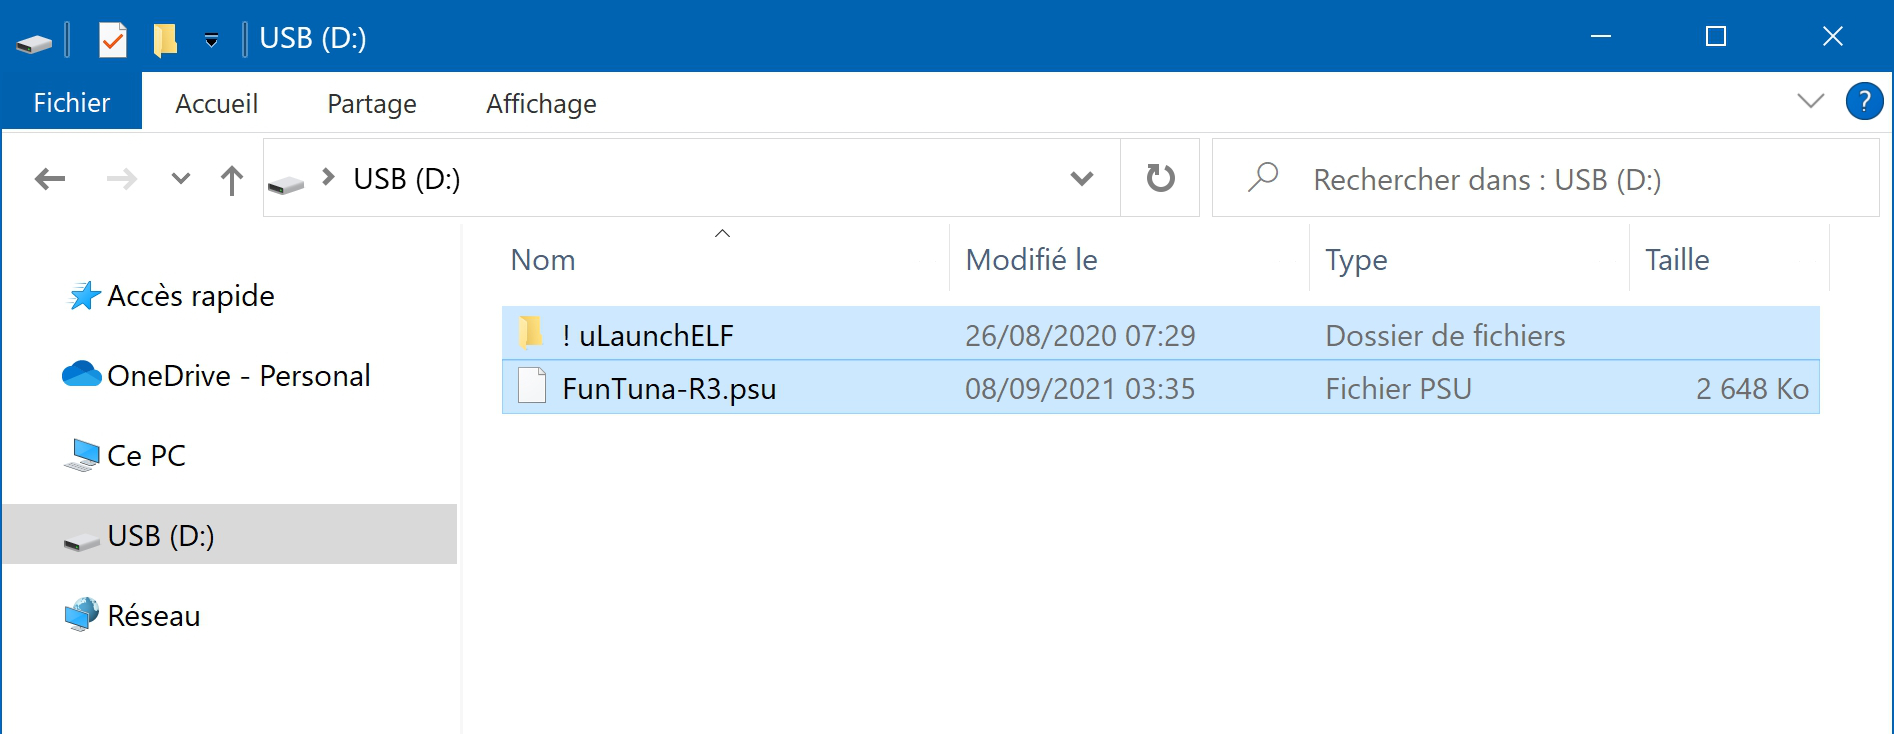1894x734 pixels.
Task: Open the Customize Quick Access Toolbar dropdown
Action: (x=211, y=40)
